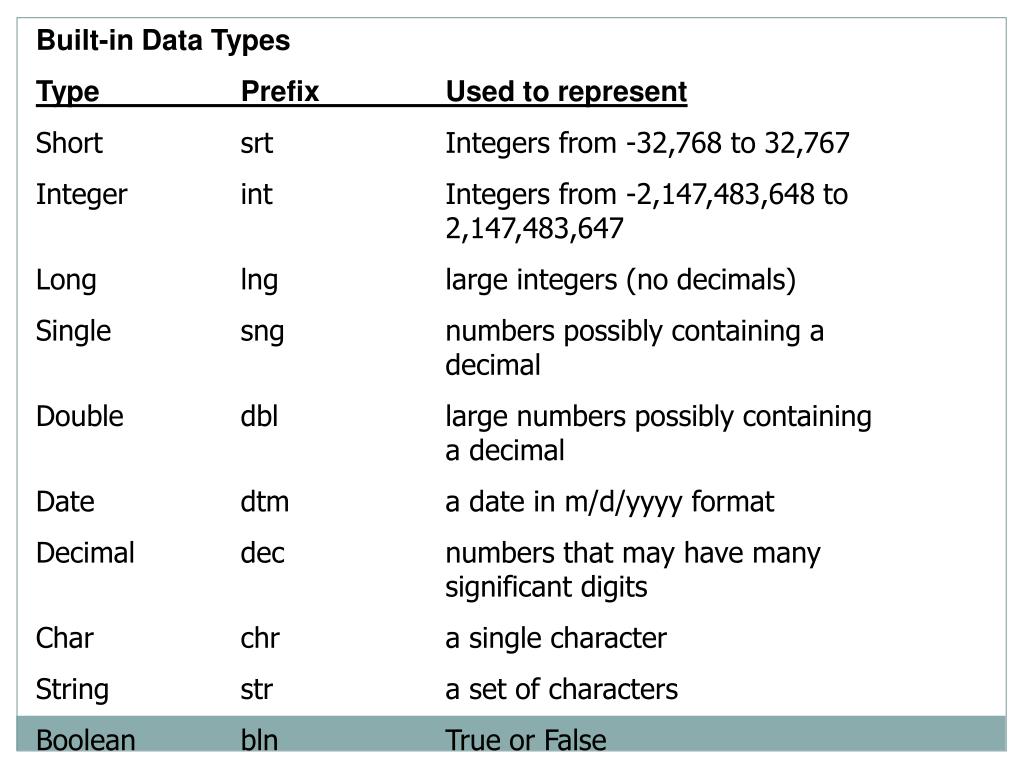Click the 'Built-in Data Types' title
Screen dimensions: 1024x768
pos(163,40)
